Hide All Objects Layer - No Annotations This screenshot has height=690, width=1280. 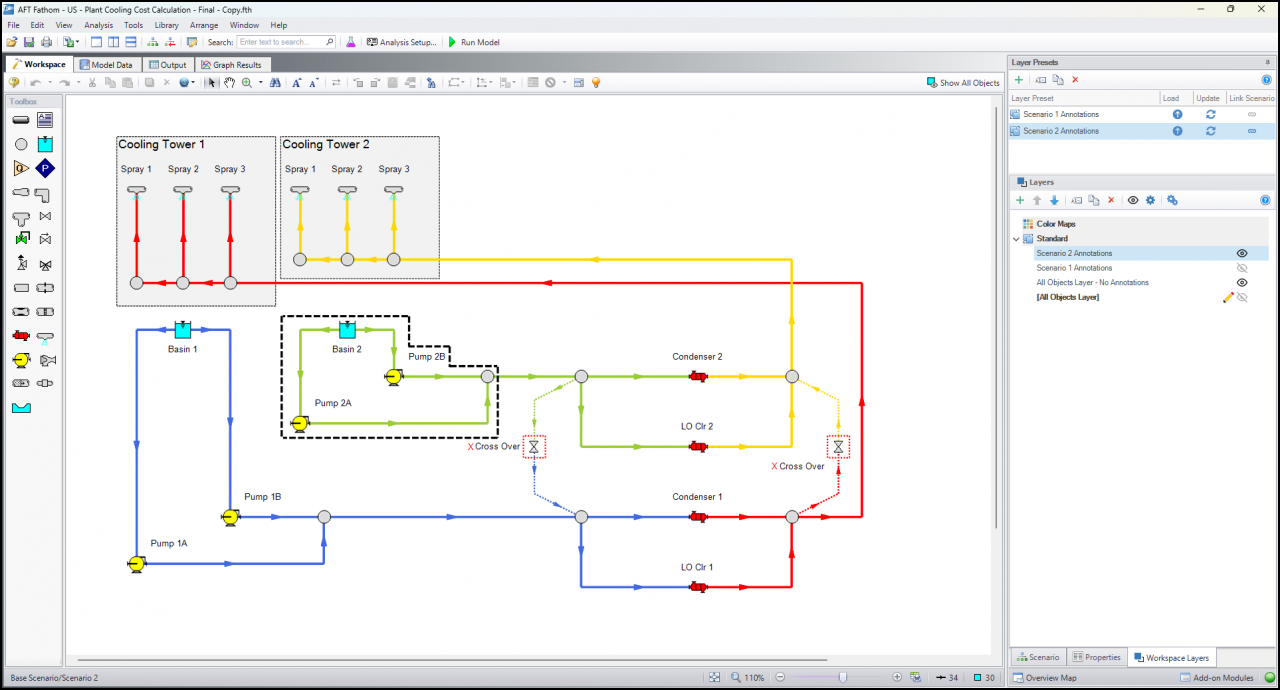tap(1242, 282)
